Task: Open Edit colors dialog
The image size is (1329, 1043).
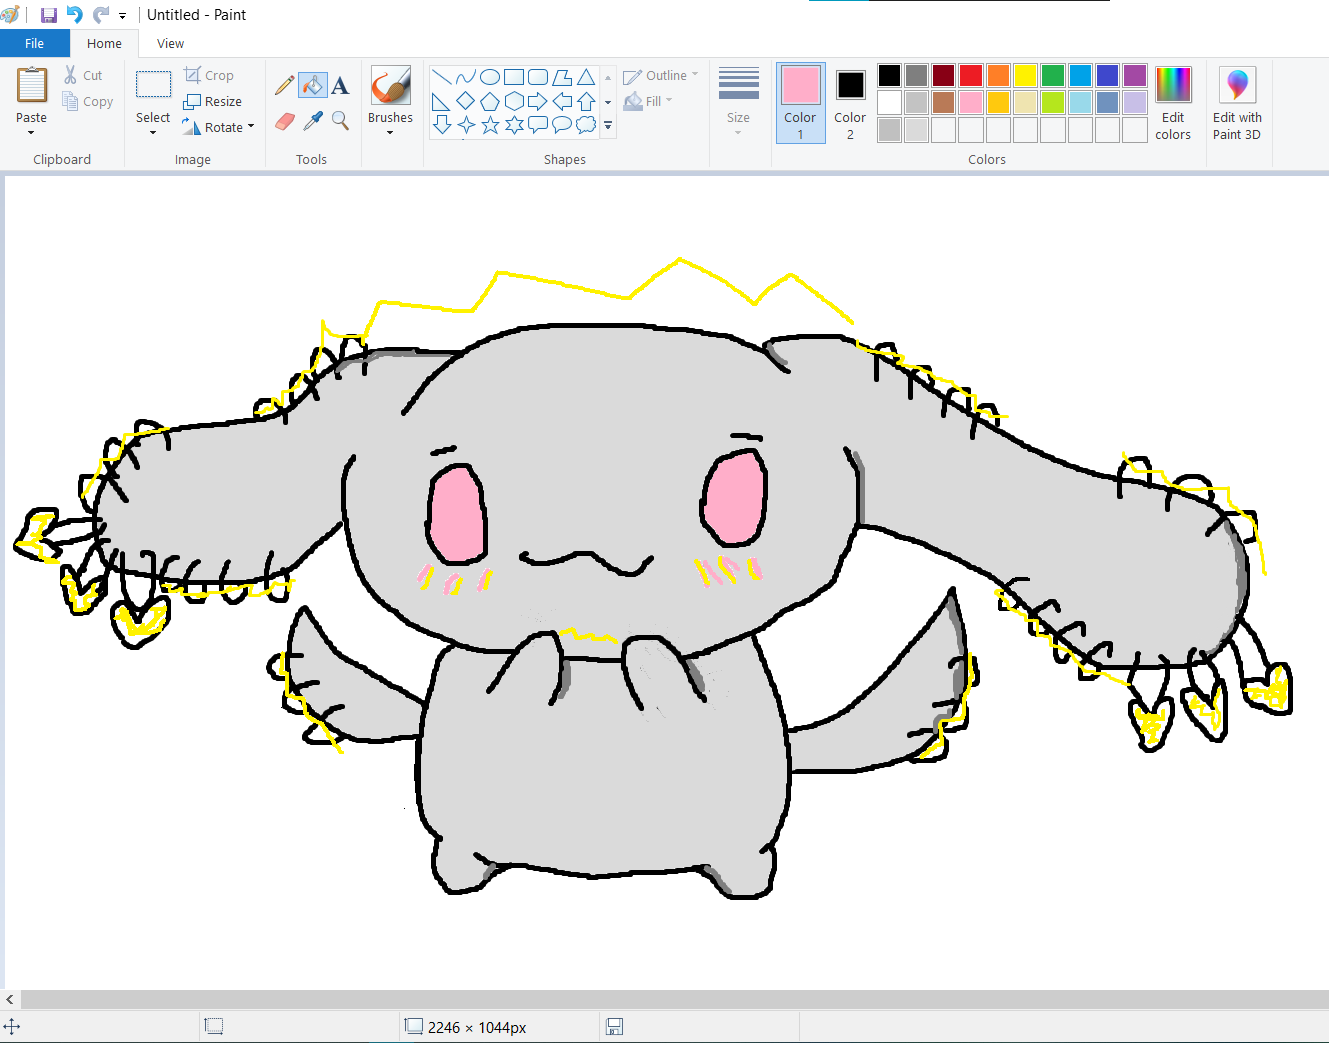Action: (1173, 104)
